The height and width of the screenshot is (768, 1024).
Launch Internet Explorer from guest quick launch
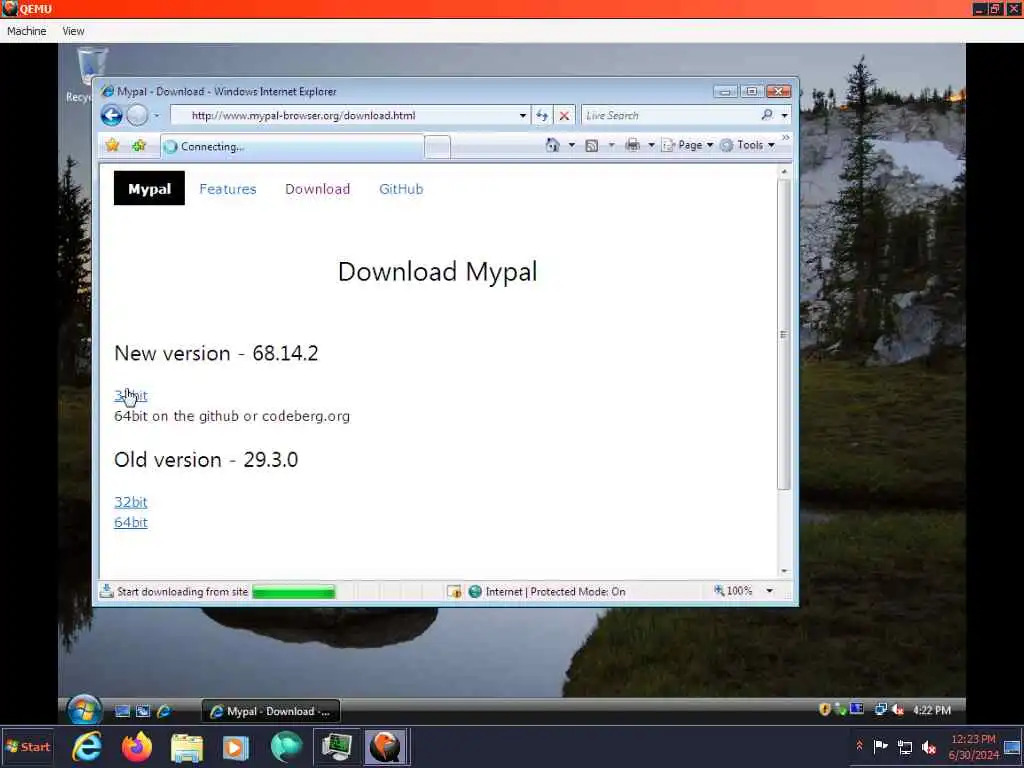pos(164,711)
